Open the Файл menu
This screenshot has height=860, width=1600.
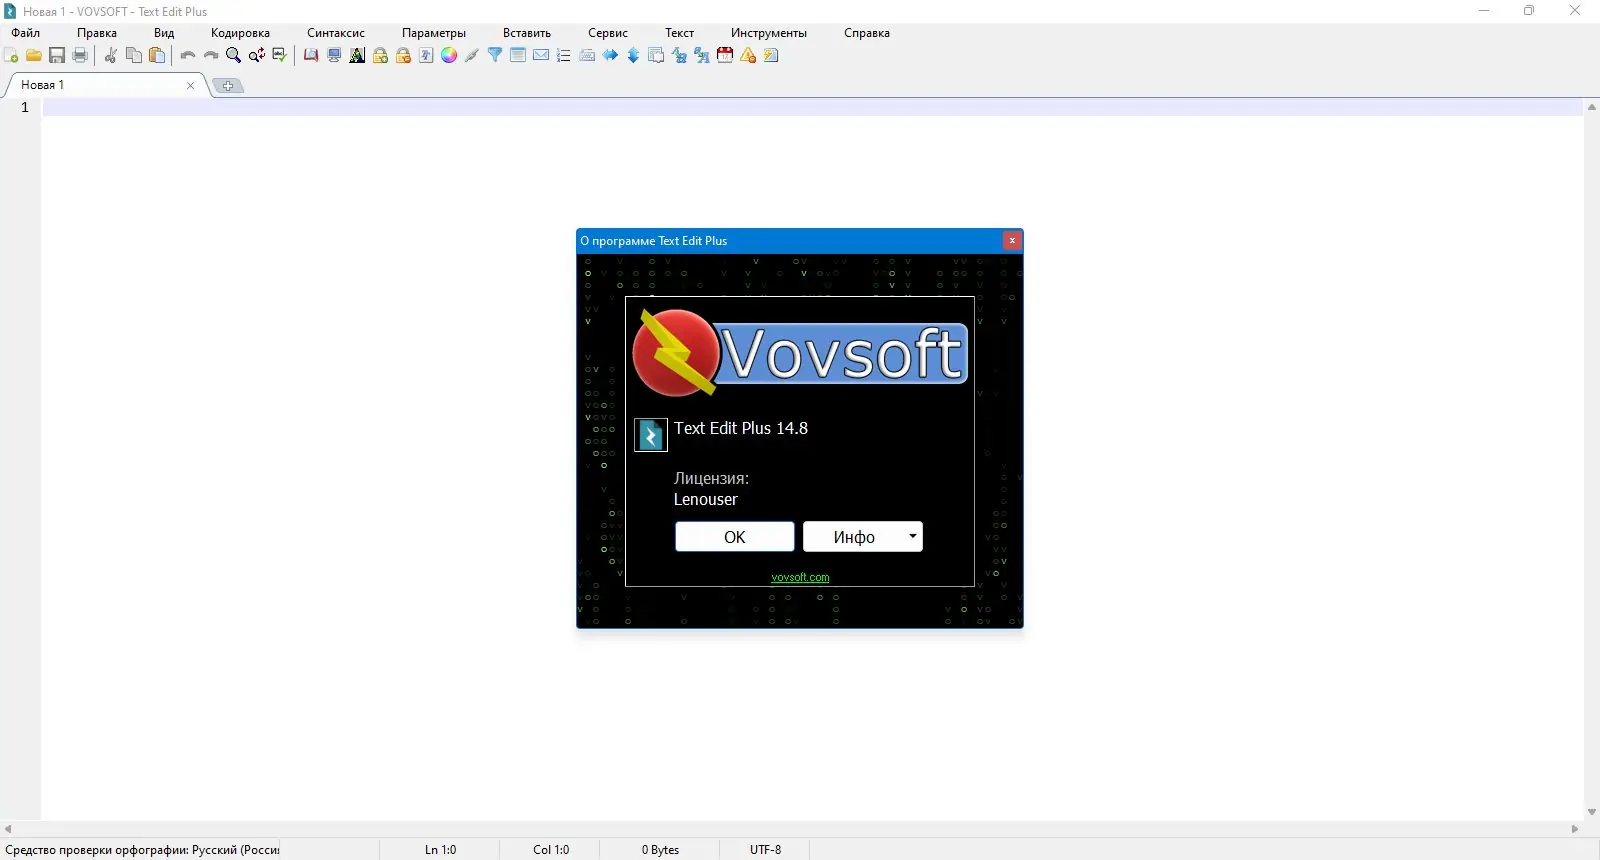26,33
